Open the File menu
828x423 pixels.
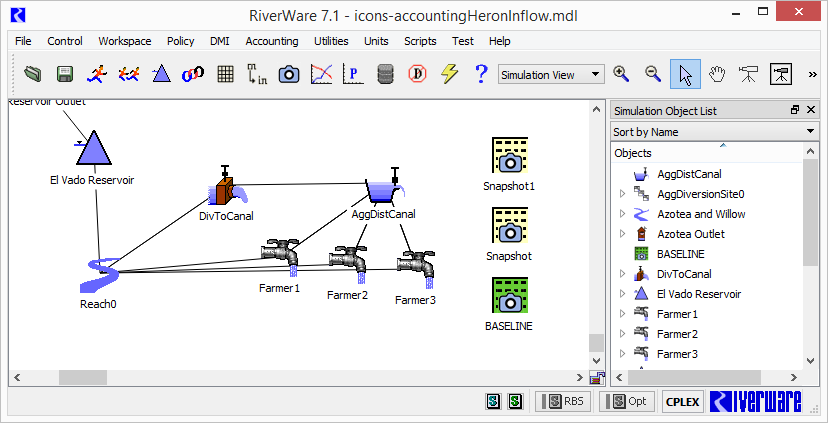click(x=23, y=41)
